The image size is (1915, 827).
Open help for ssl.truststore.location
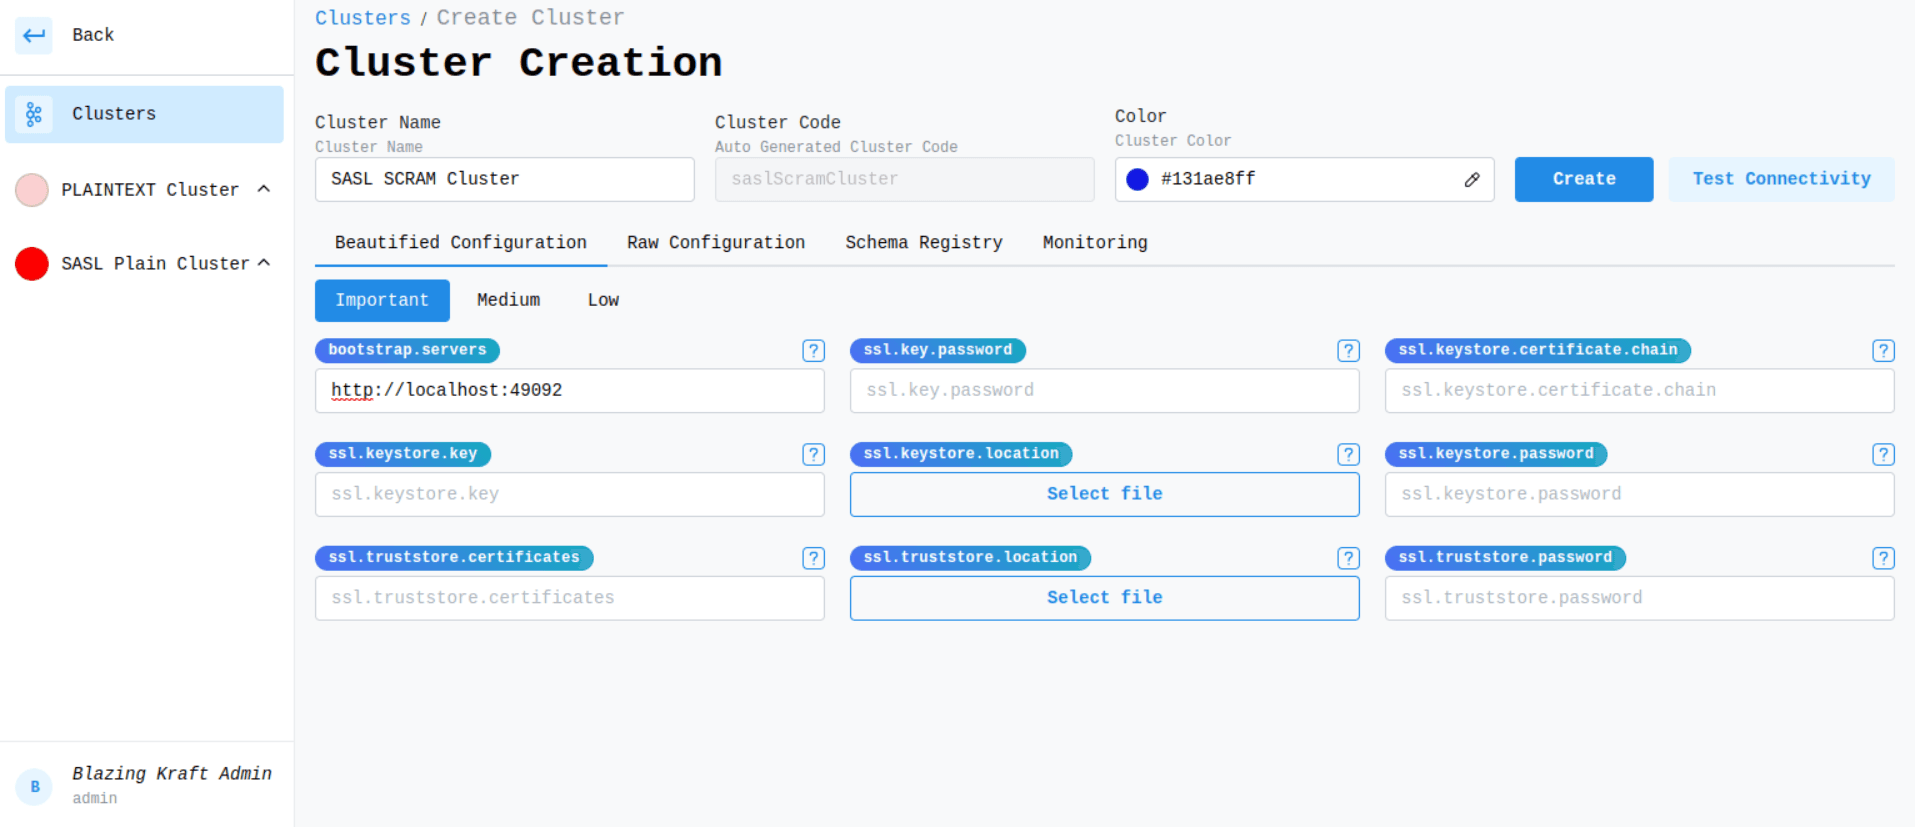pos(1348,558)
